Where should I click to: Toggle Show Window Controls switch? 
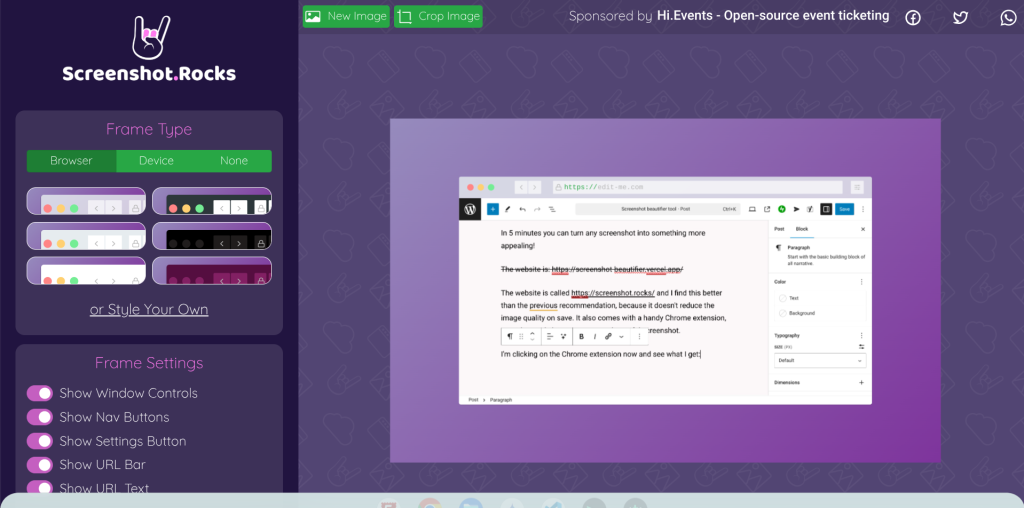(x=39, y=393)
